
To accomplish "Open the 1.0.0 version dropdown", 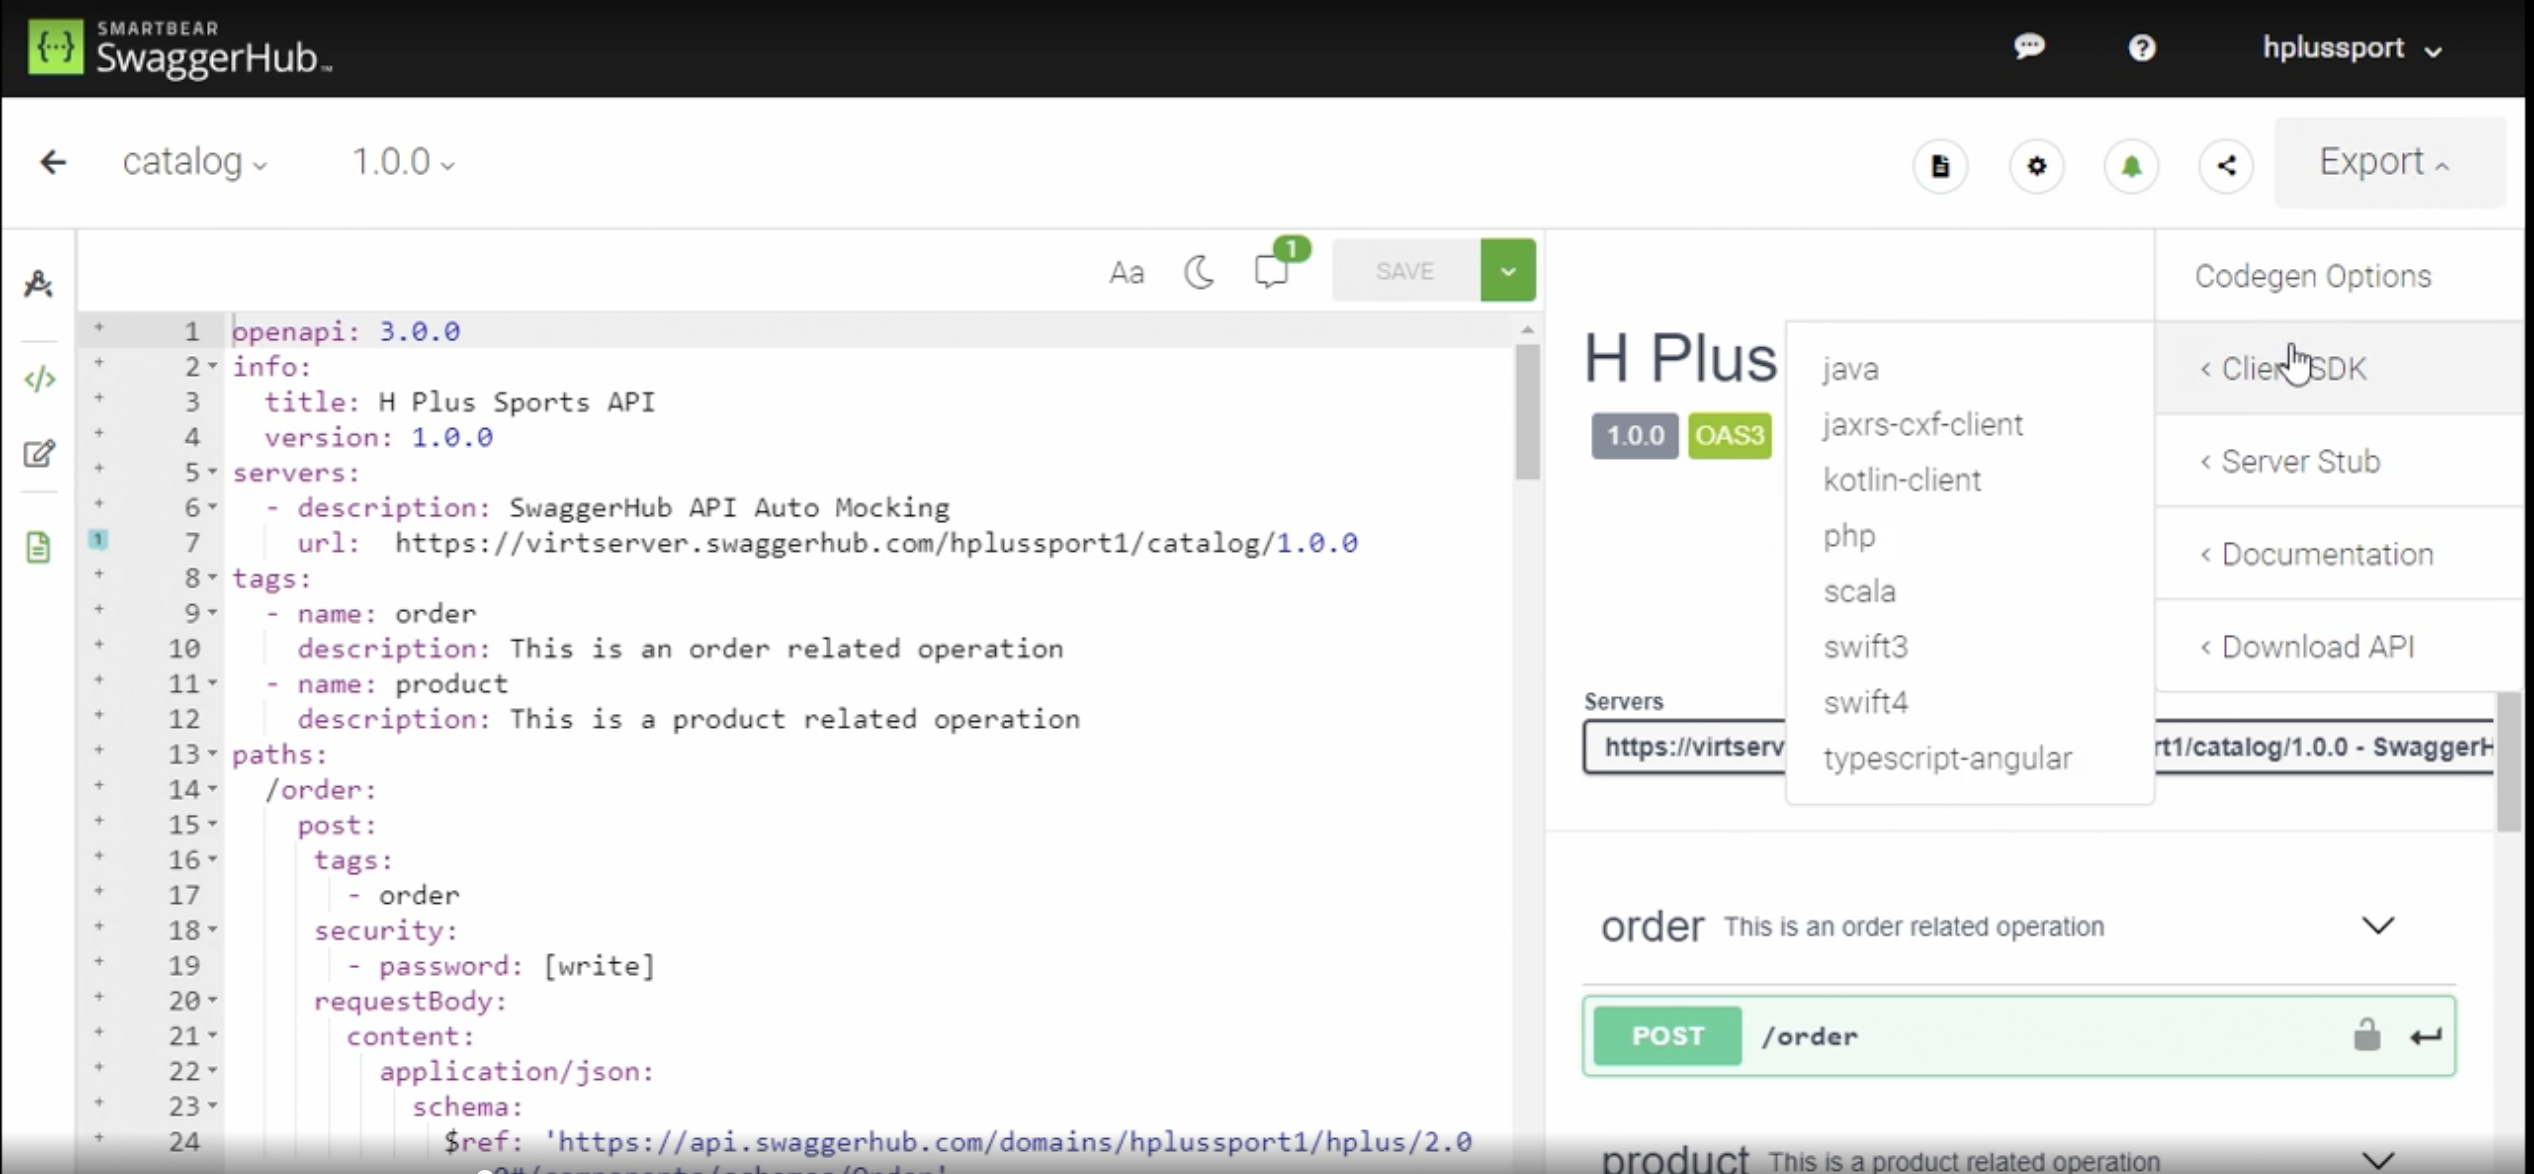I will tap(402, 162).
